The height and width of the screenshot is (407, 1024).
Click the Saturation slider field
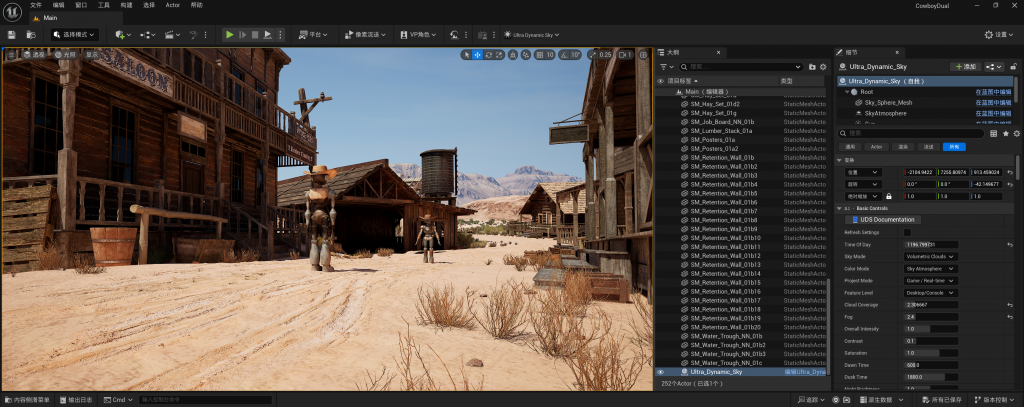pyautogui.click(x=931, y=352)
